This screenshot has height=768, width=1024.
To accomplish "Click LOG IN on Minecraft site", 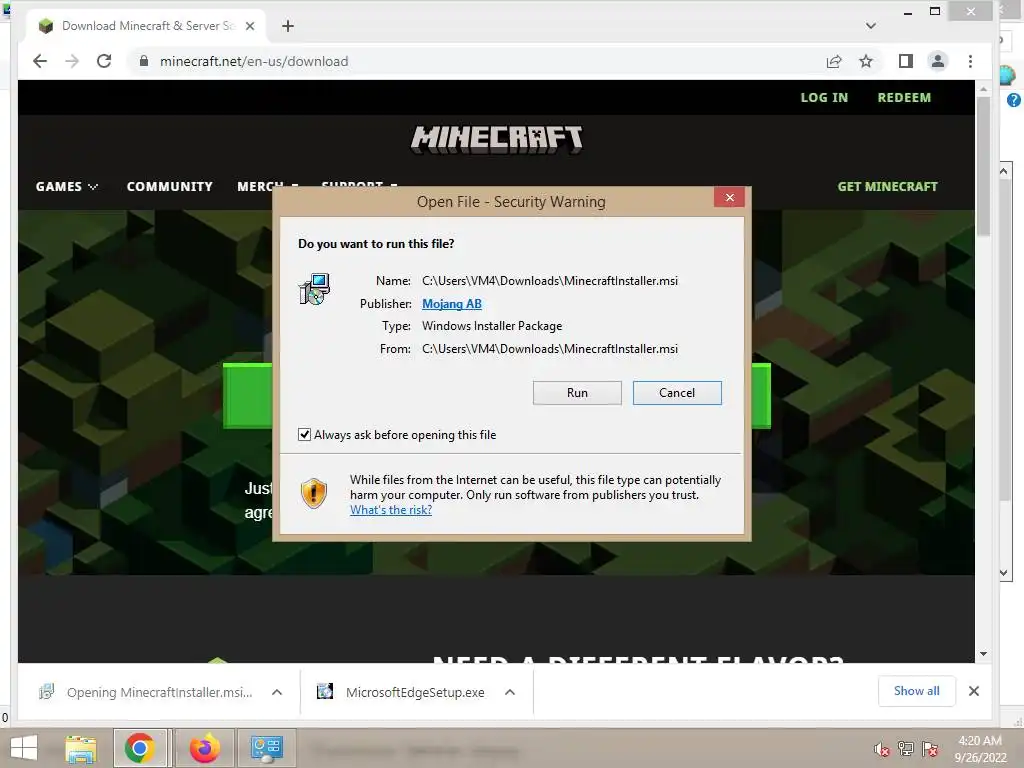I will click(x=824, y=97).
